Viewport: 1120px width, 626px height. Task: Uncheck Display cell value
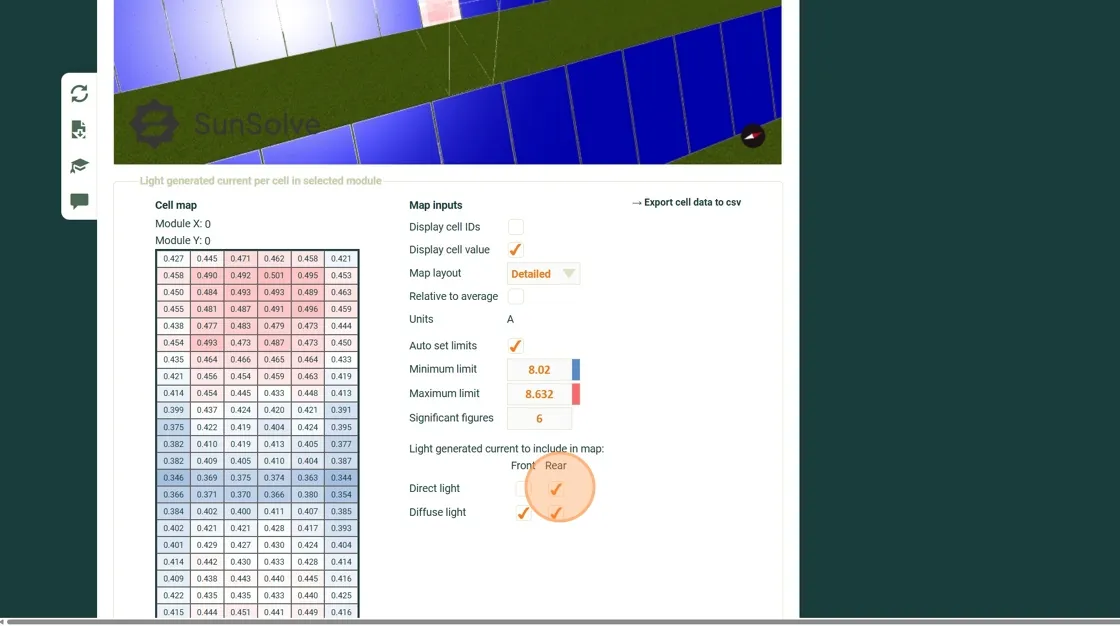[x=516, y=250]
